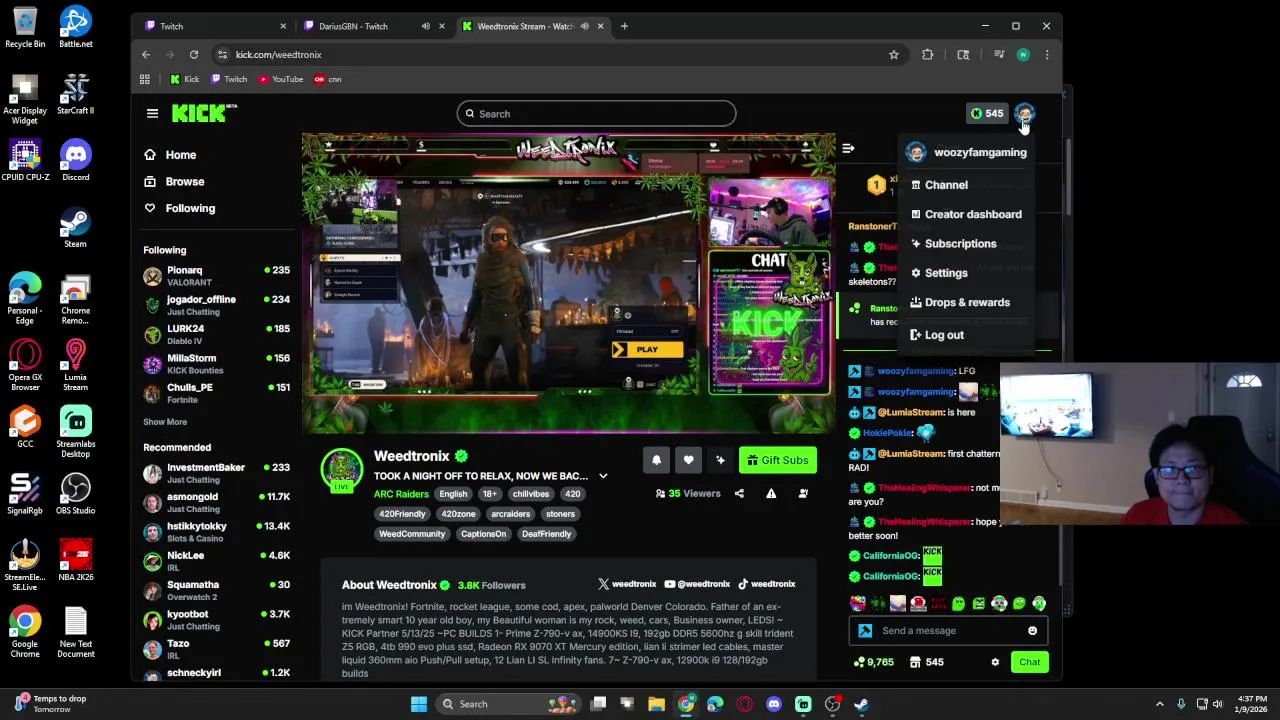The height and width of the screenshot is (720, 1280).
Task: Expand Show More under Following
Action: coord(165,422)
